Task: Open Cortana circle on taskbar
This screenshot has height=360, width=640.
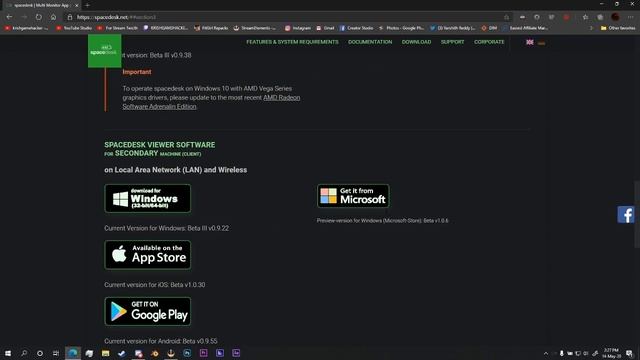Action: [x=40, y=353]
